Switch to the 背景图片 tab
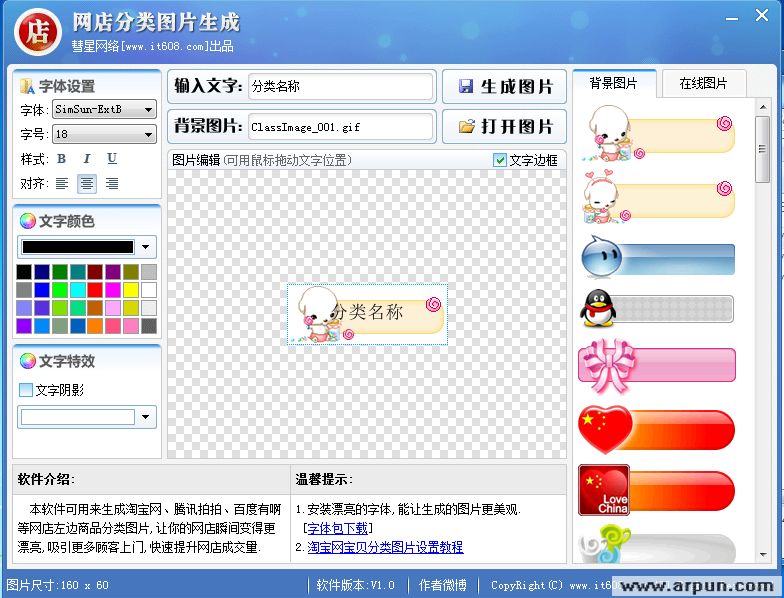The image size is (784, 598). pyautogui.click(x=614, y=83)
